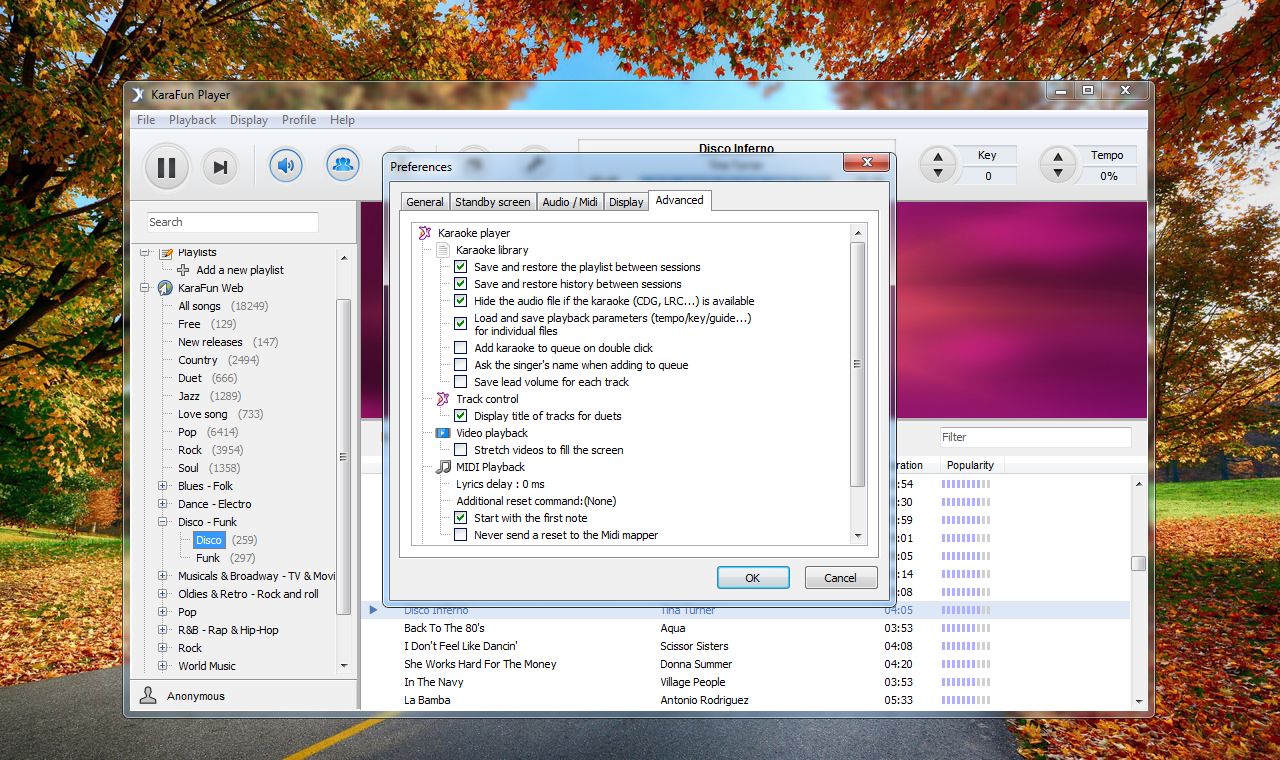
Task: Click the blue singers group icon
Action: tap(343, 164)
